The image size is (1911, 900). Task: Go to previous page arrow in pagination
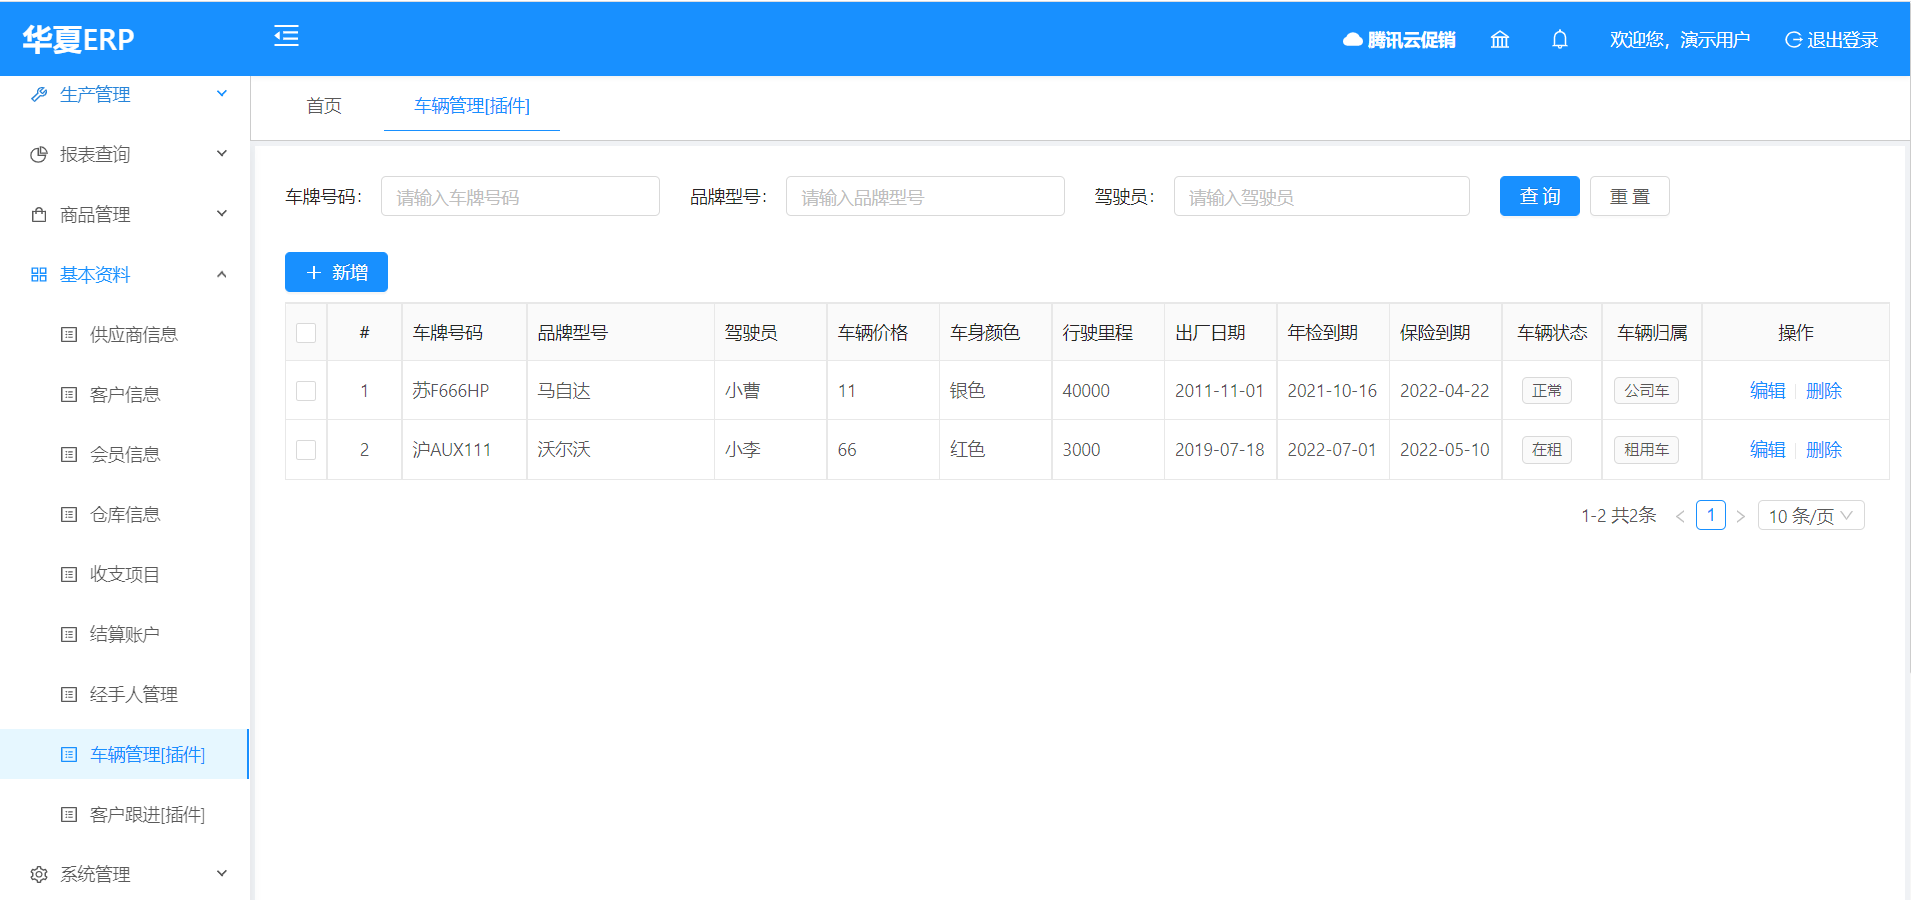pos(1680,516)
